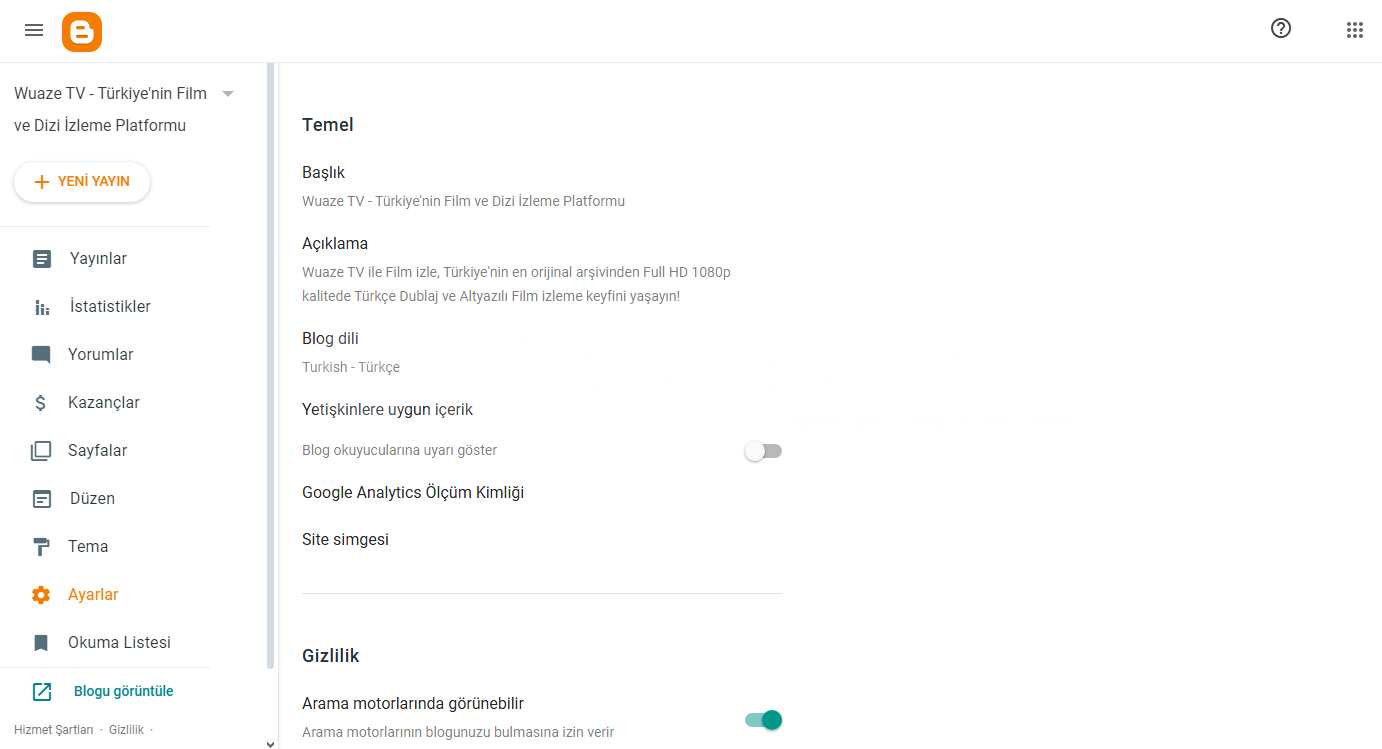Disable the search engine visibility toggle

coord(763,720)
